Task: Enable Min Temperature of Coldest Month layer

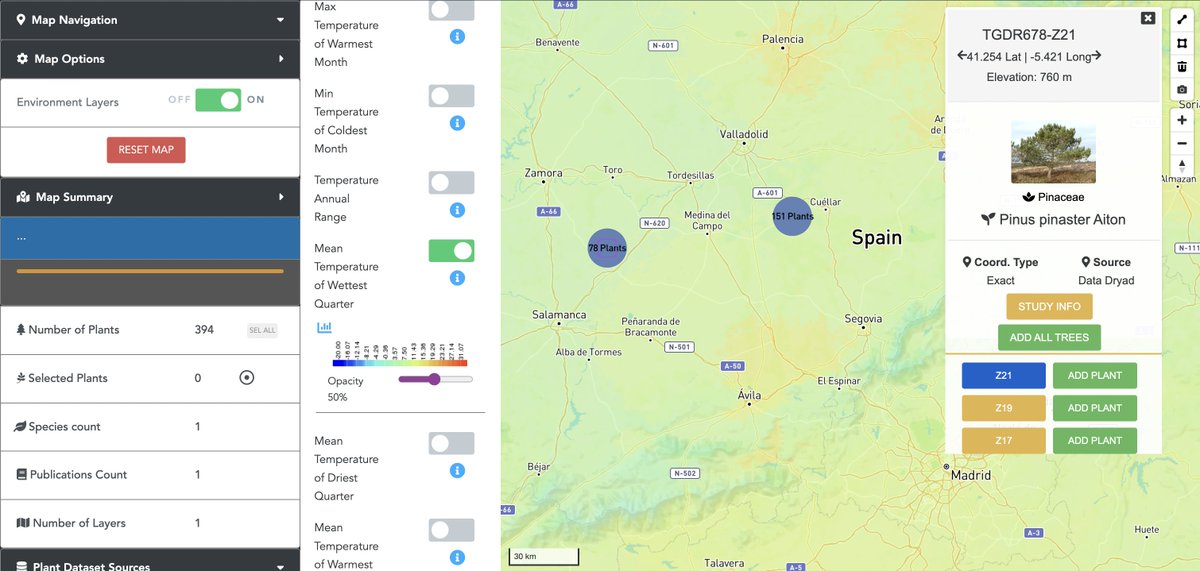Action: click(451, 96)
